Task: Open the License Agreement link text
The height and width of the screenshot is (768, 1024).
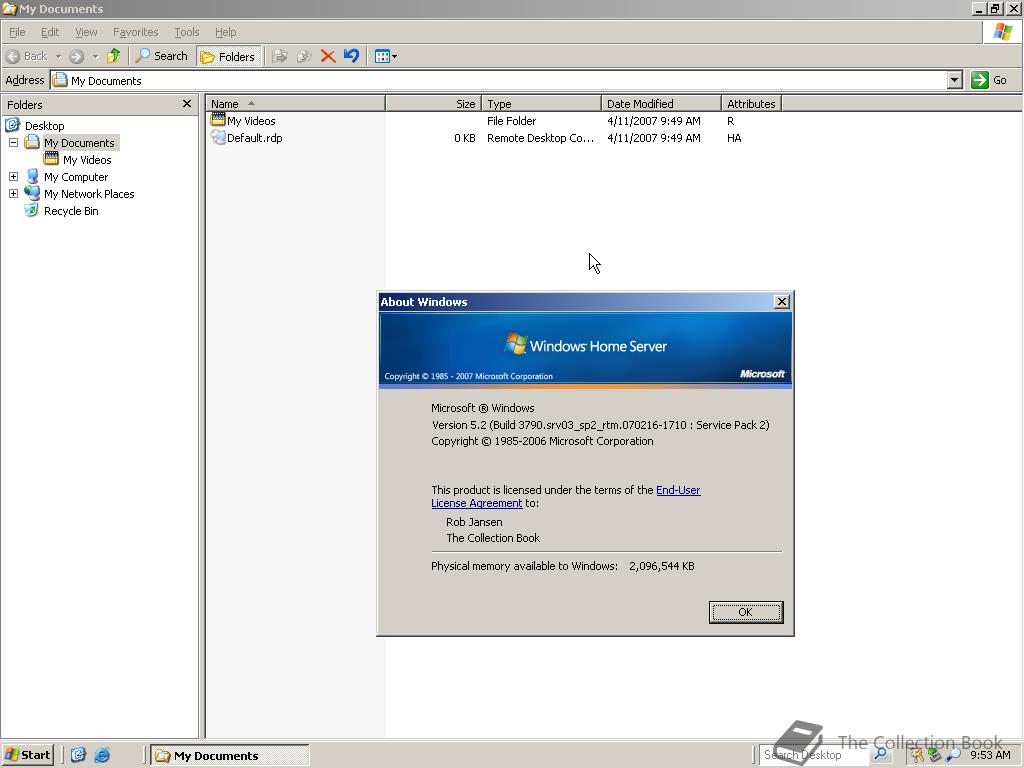Action: [477, 504]
